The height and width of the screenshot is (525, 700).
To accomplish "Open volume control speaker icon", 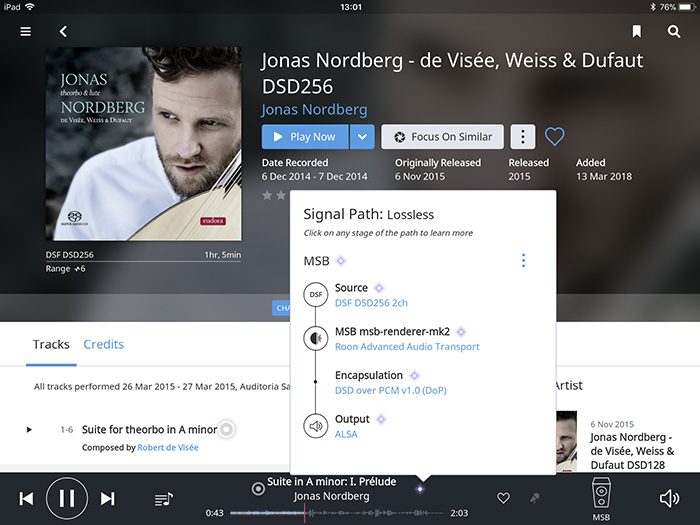I will click(669, 499).
